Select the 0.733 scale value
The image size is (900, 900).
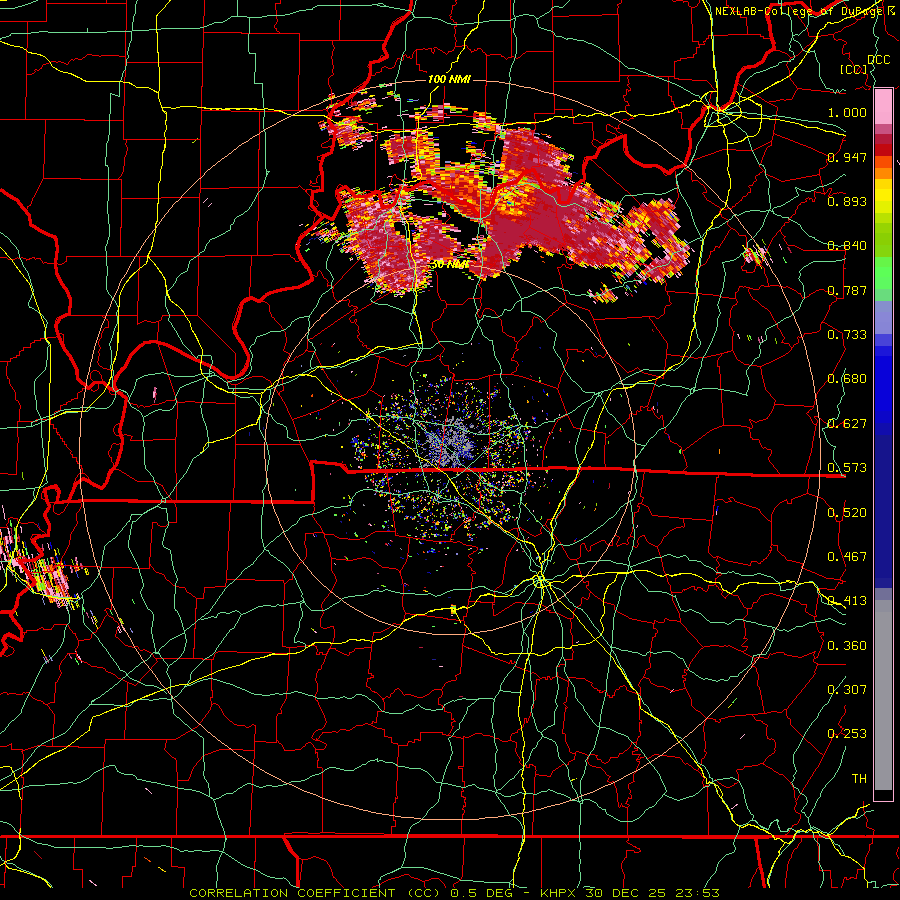click(x=847, y=334)
